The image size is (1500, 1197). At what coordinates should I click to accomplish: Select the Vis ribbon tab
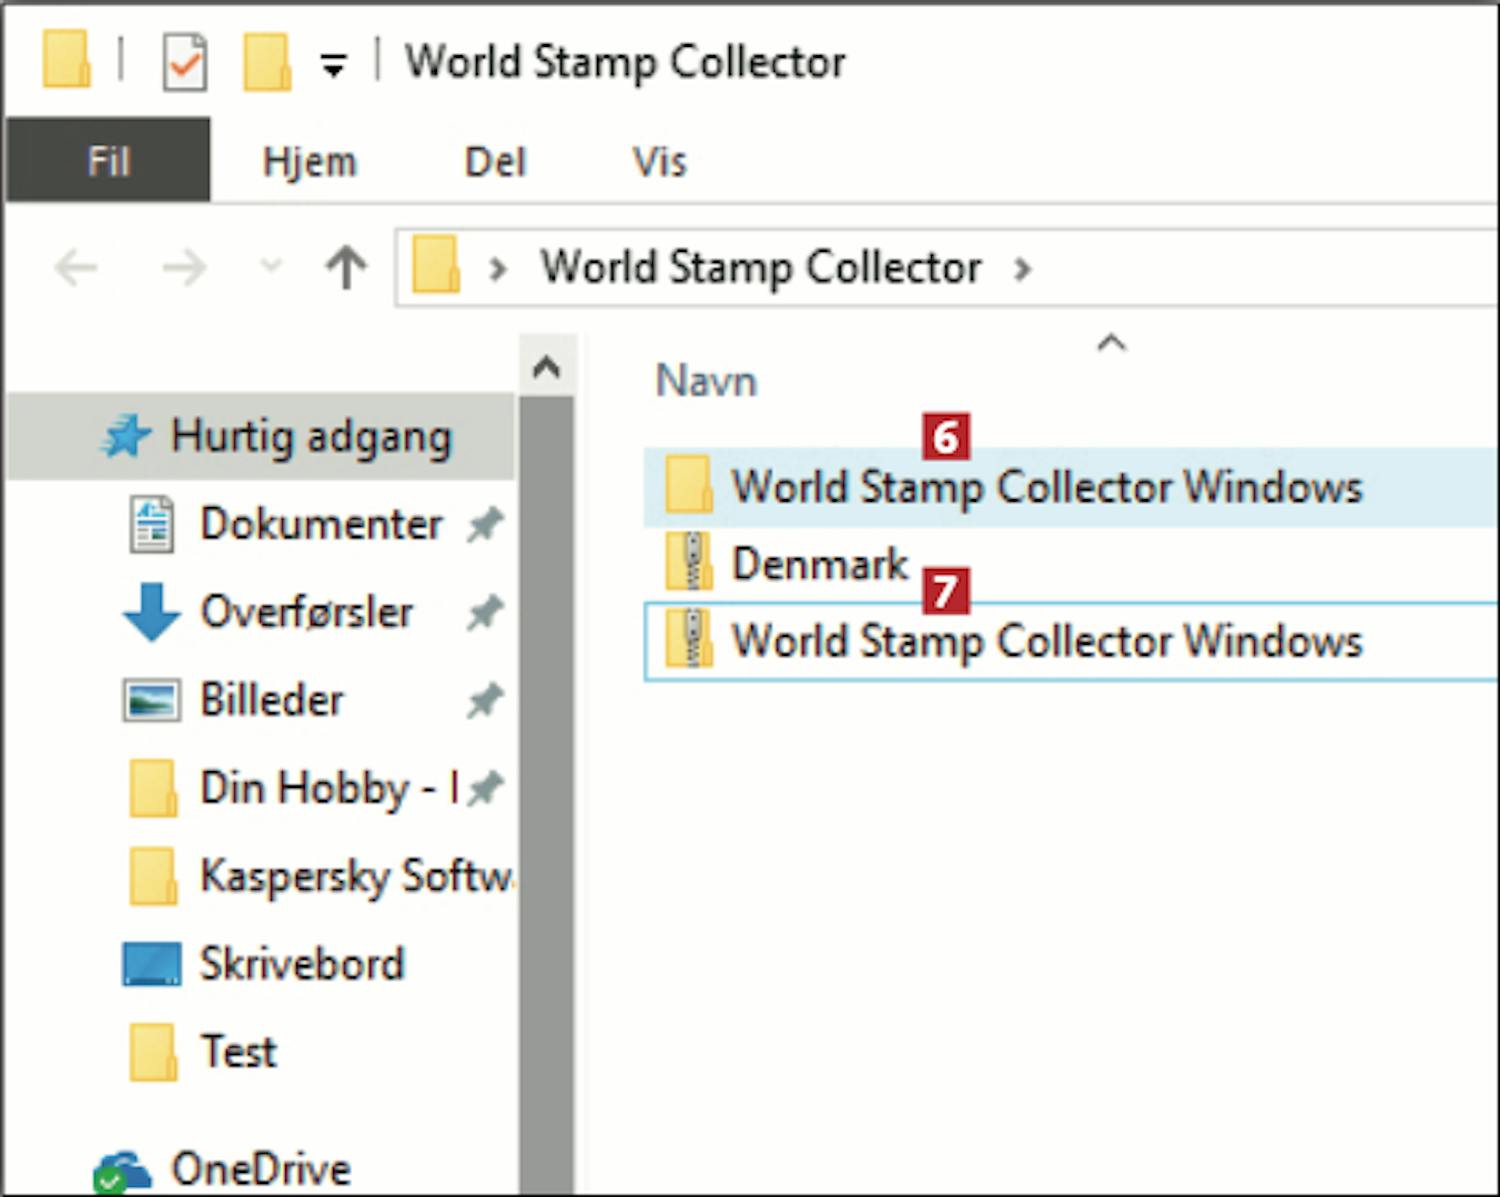659,161
